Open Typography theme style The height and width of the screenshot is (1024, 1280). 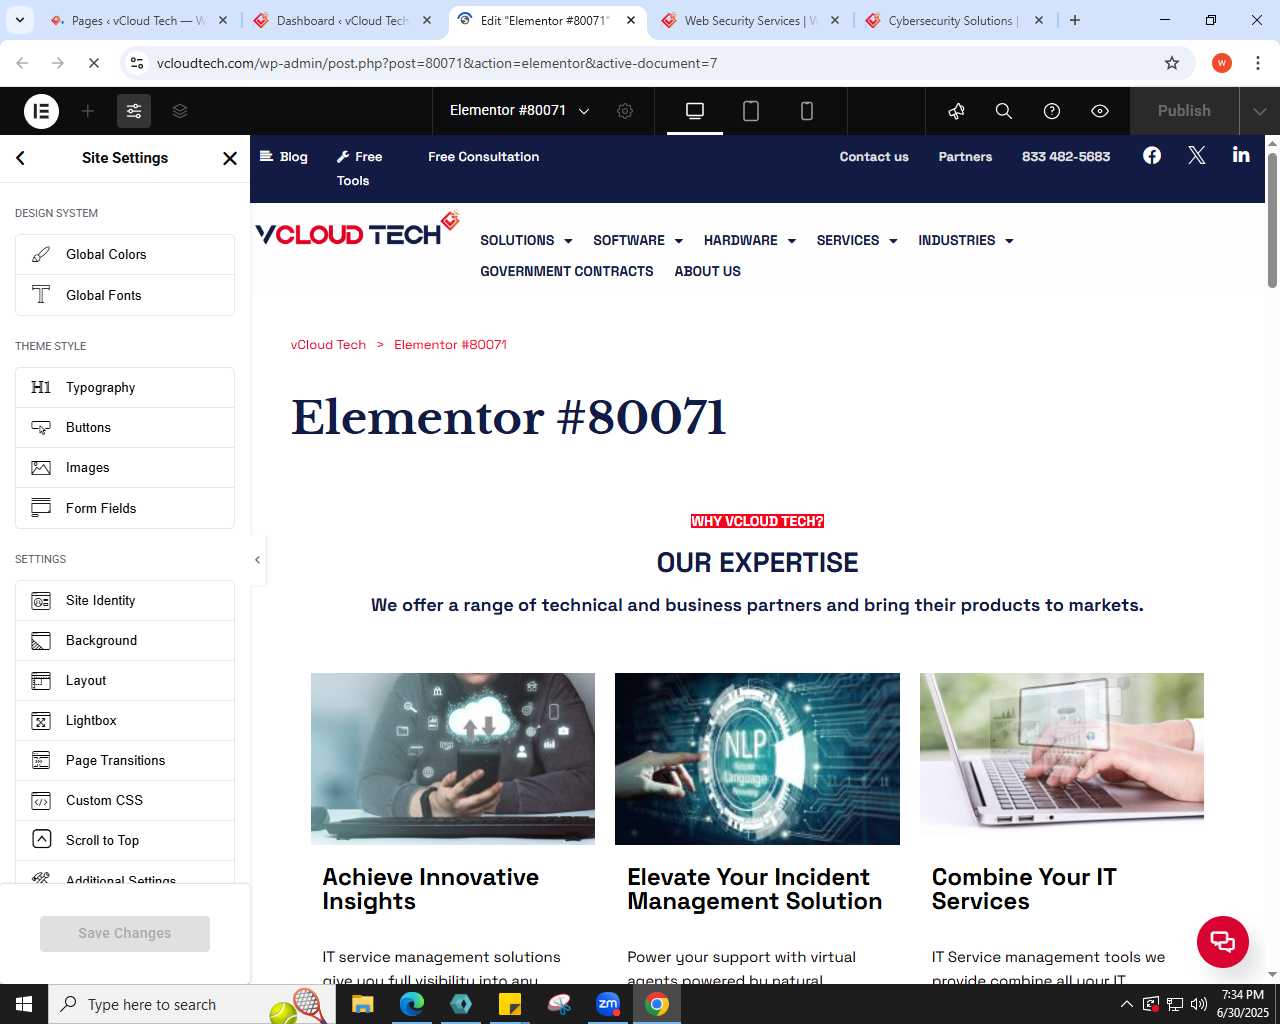coord(125,387)
